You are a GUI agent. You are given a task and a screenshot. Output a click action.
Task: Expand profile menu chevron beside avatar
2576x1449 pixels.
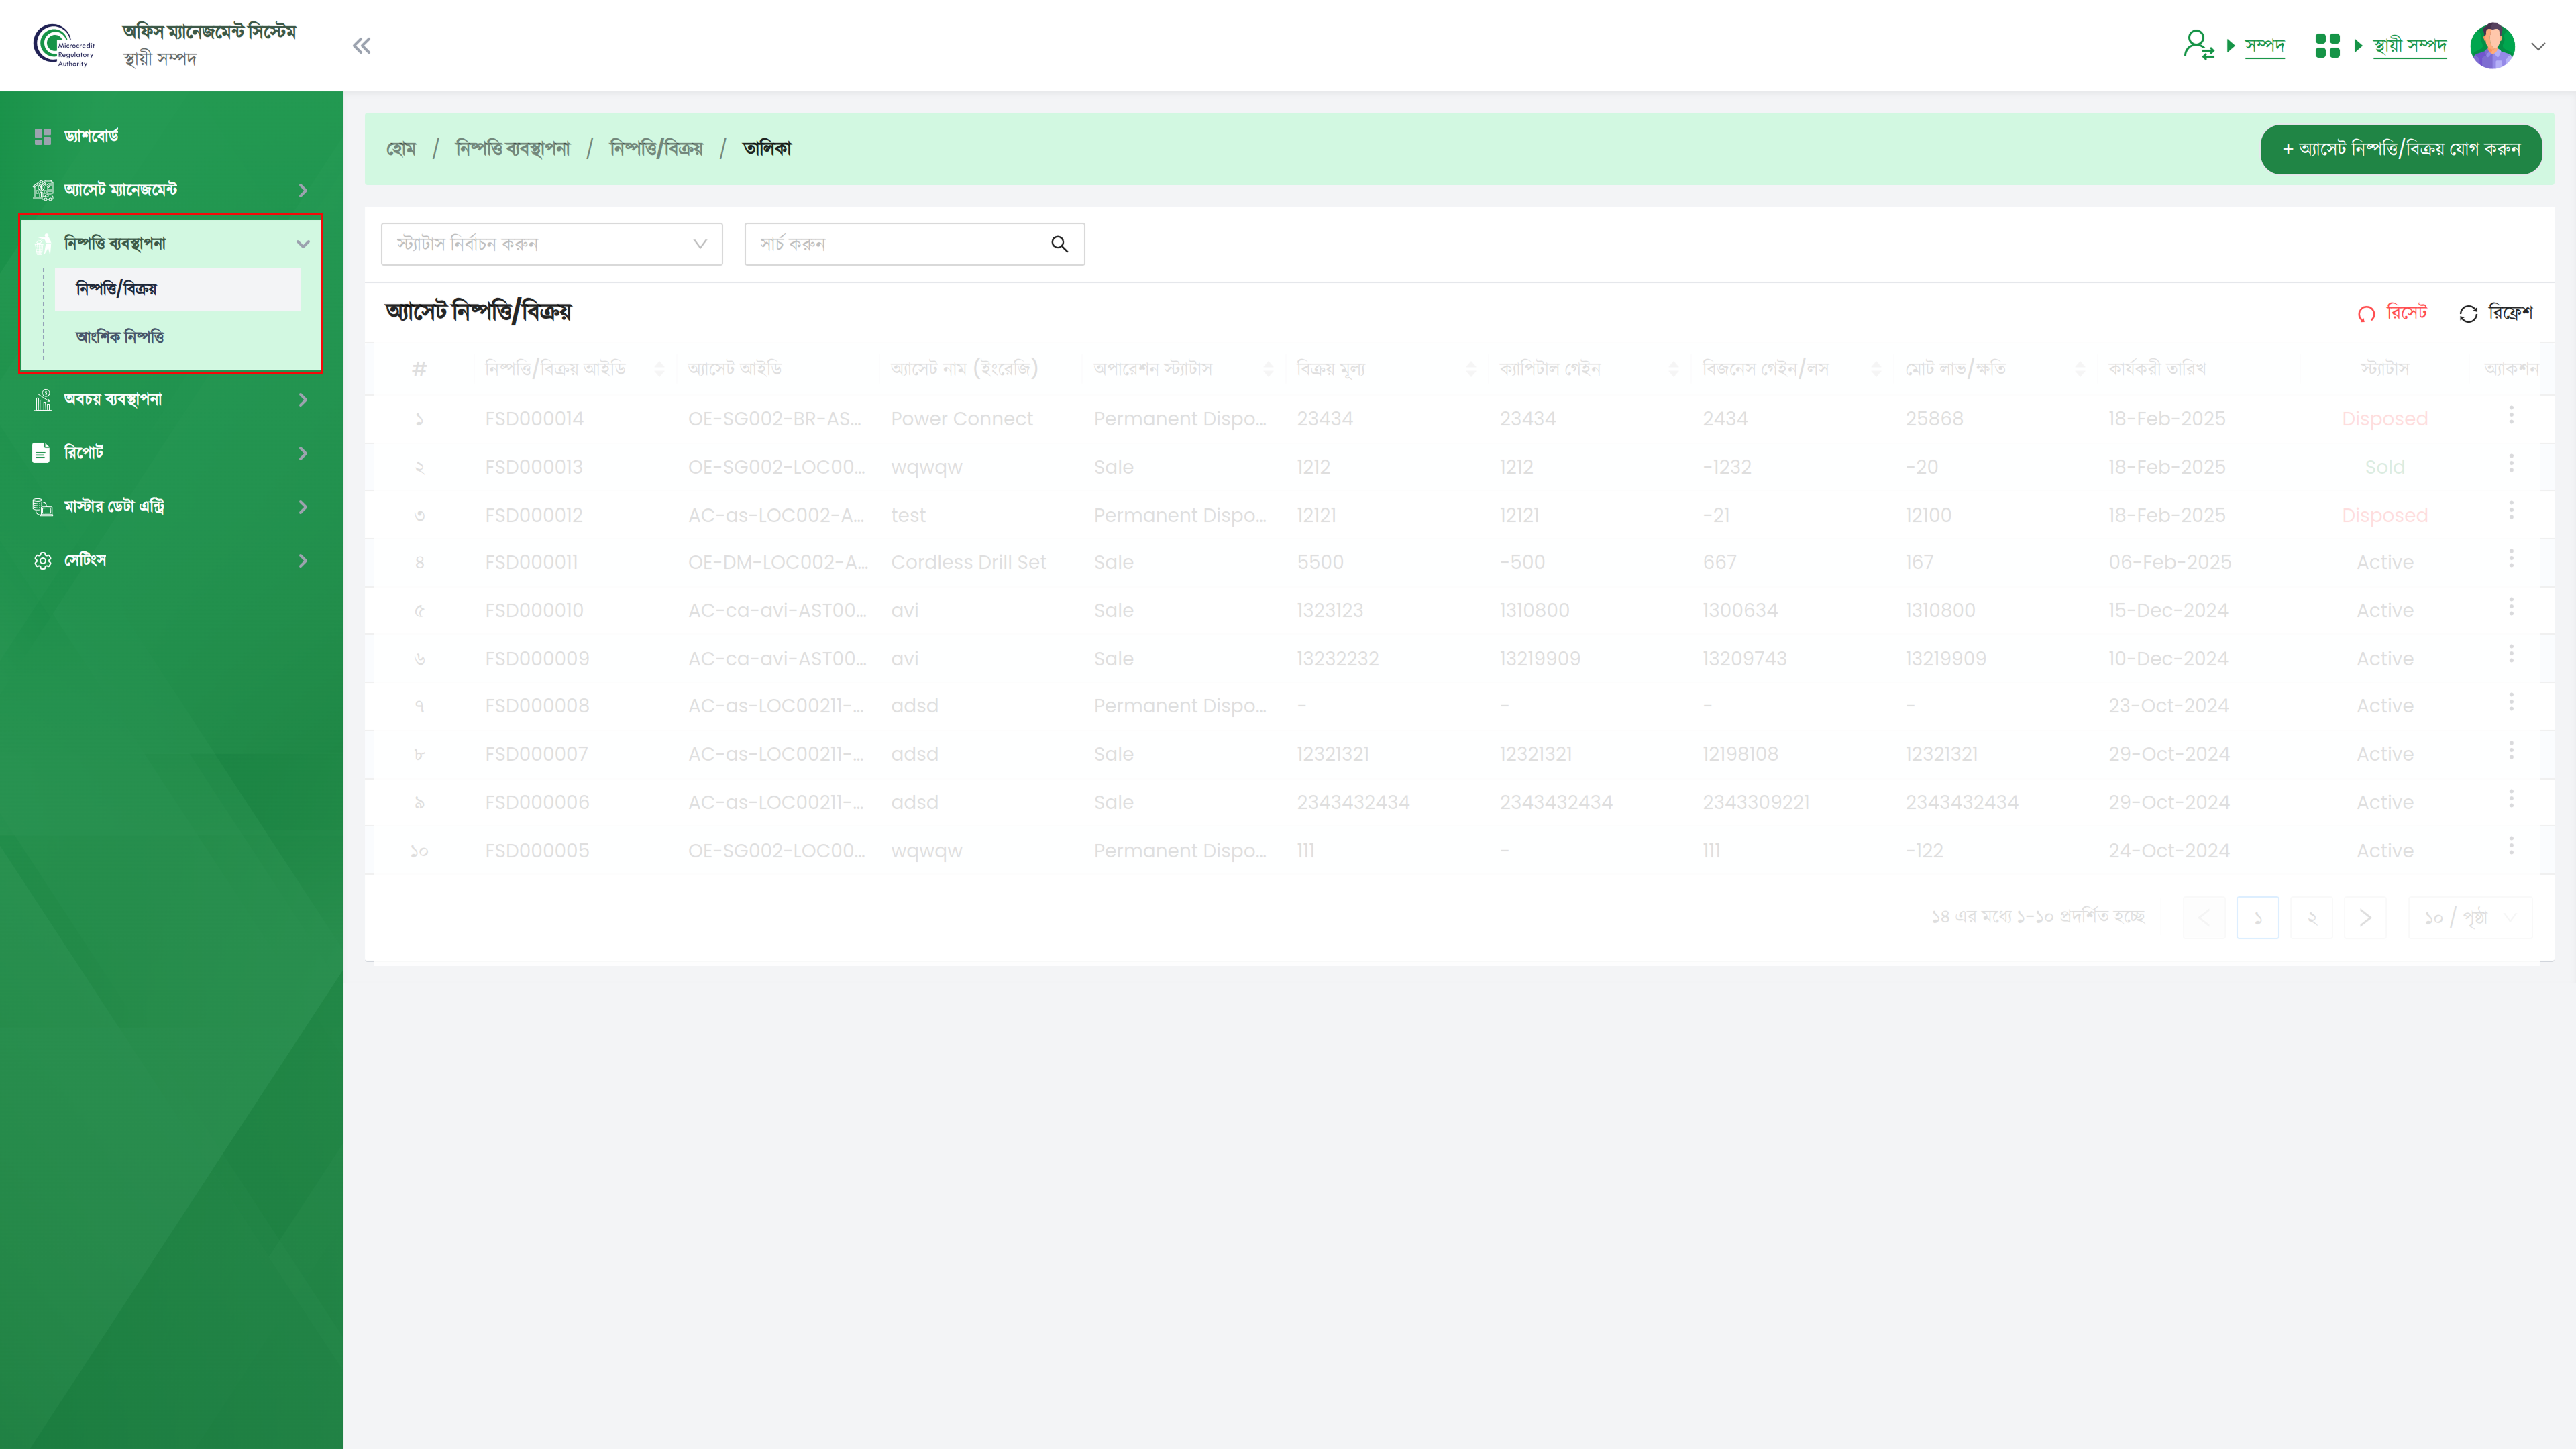pos(2538,46)
